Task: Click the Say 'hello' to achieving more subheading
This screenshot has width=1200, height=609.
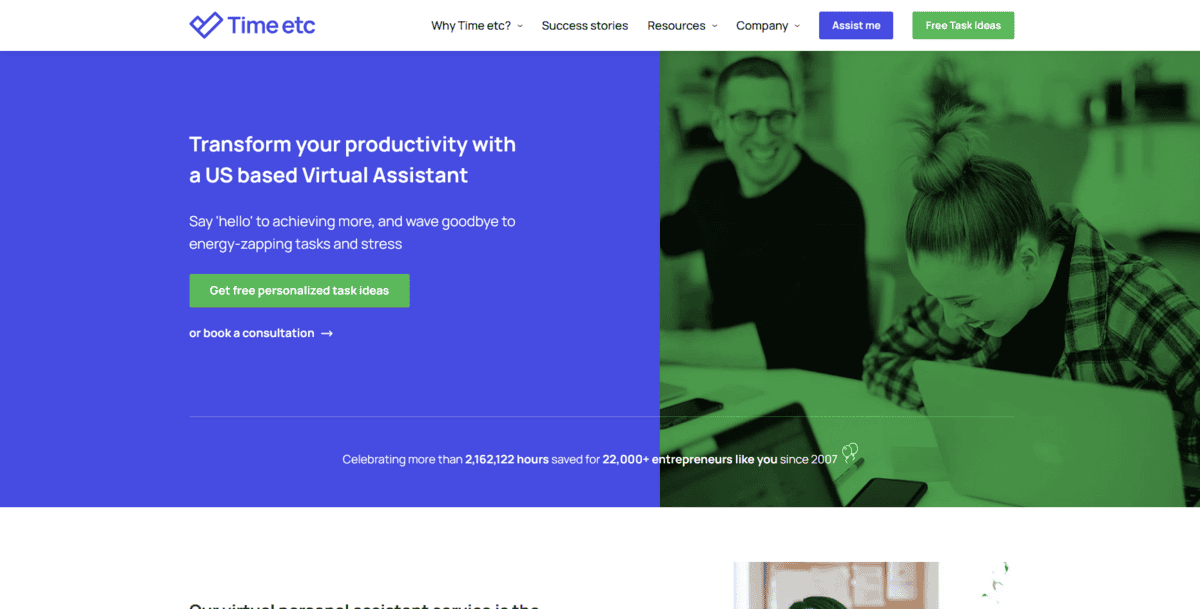Action: pos(352,233)
